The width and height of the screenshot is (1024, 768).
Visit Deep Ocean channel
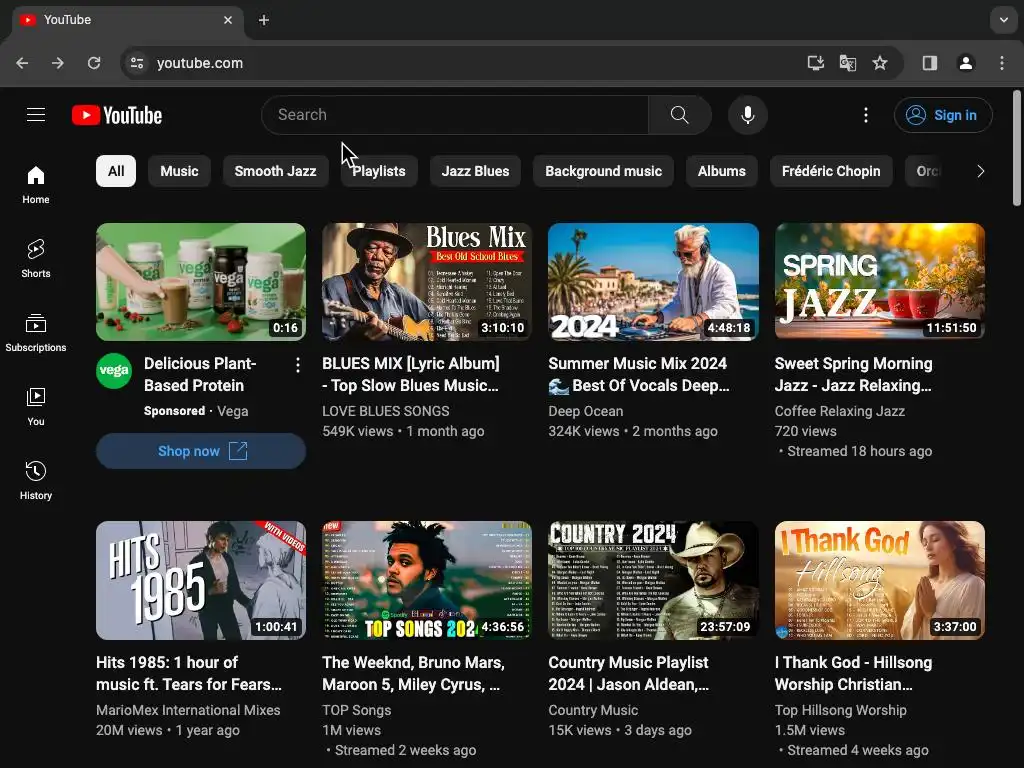point(586,411)
